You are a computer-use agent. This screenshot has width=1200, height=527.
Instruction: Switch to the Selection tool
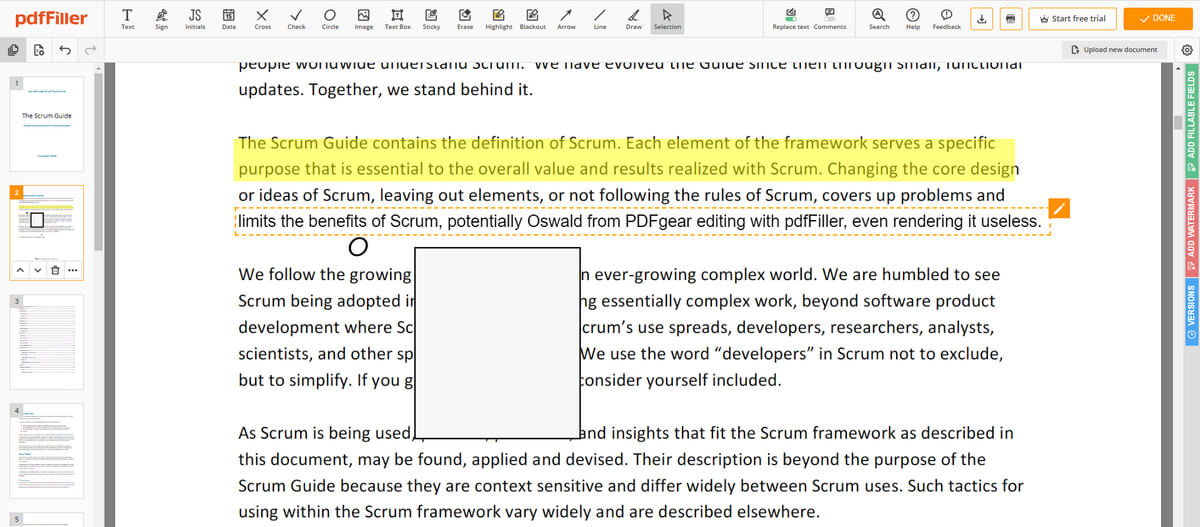point(668,18)
